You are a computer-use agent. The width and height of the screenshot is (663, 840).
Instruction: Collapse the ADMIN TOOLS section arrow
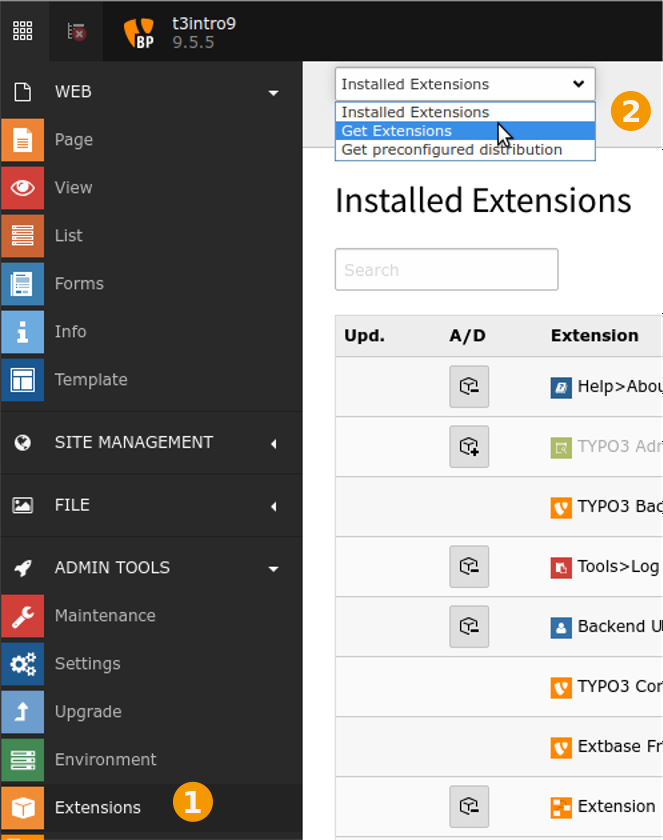point(274,569)
